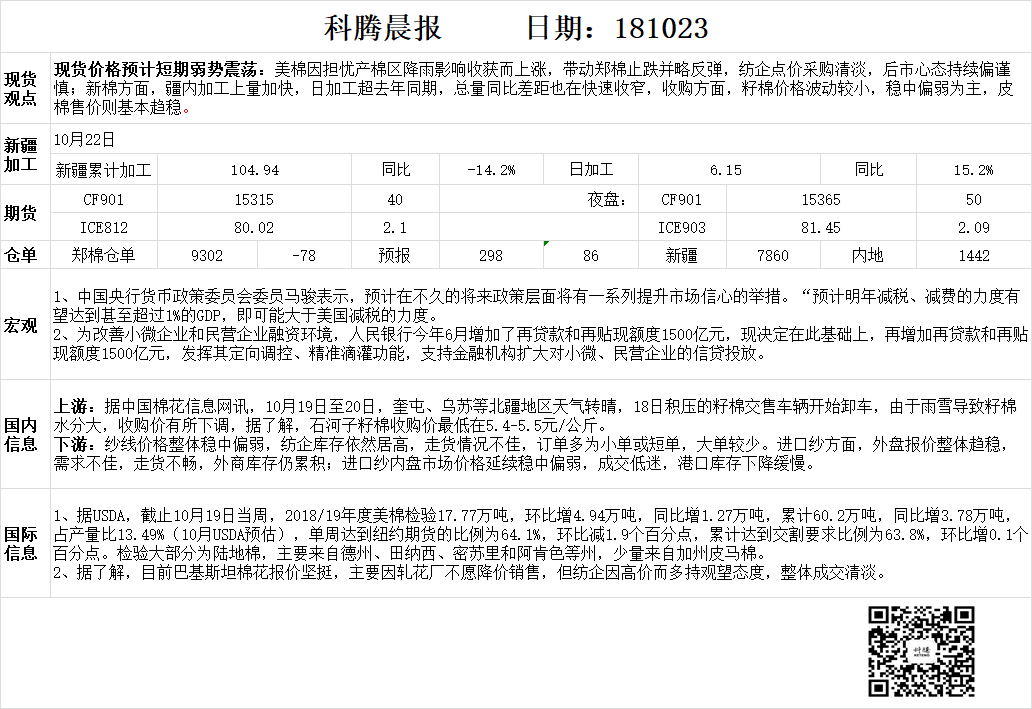The height and width of the screenshot is (709, 1032).
Task: Select the 郑棉仓单 label cell
Action: click(x=103, y=256)
